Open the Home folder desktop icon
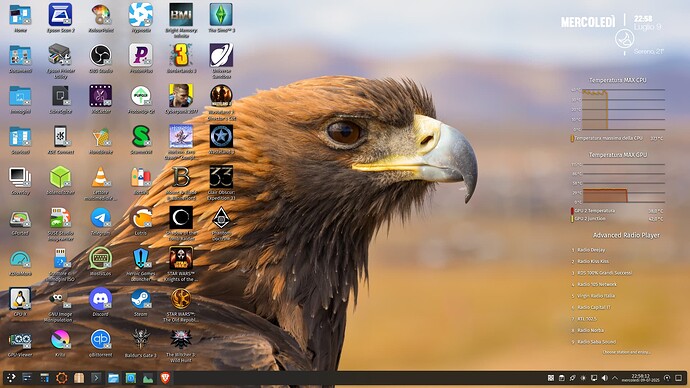 pyautogui.click(x=20, y=15)
